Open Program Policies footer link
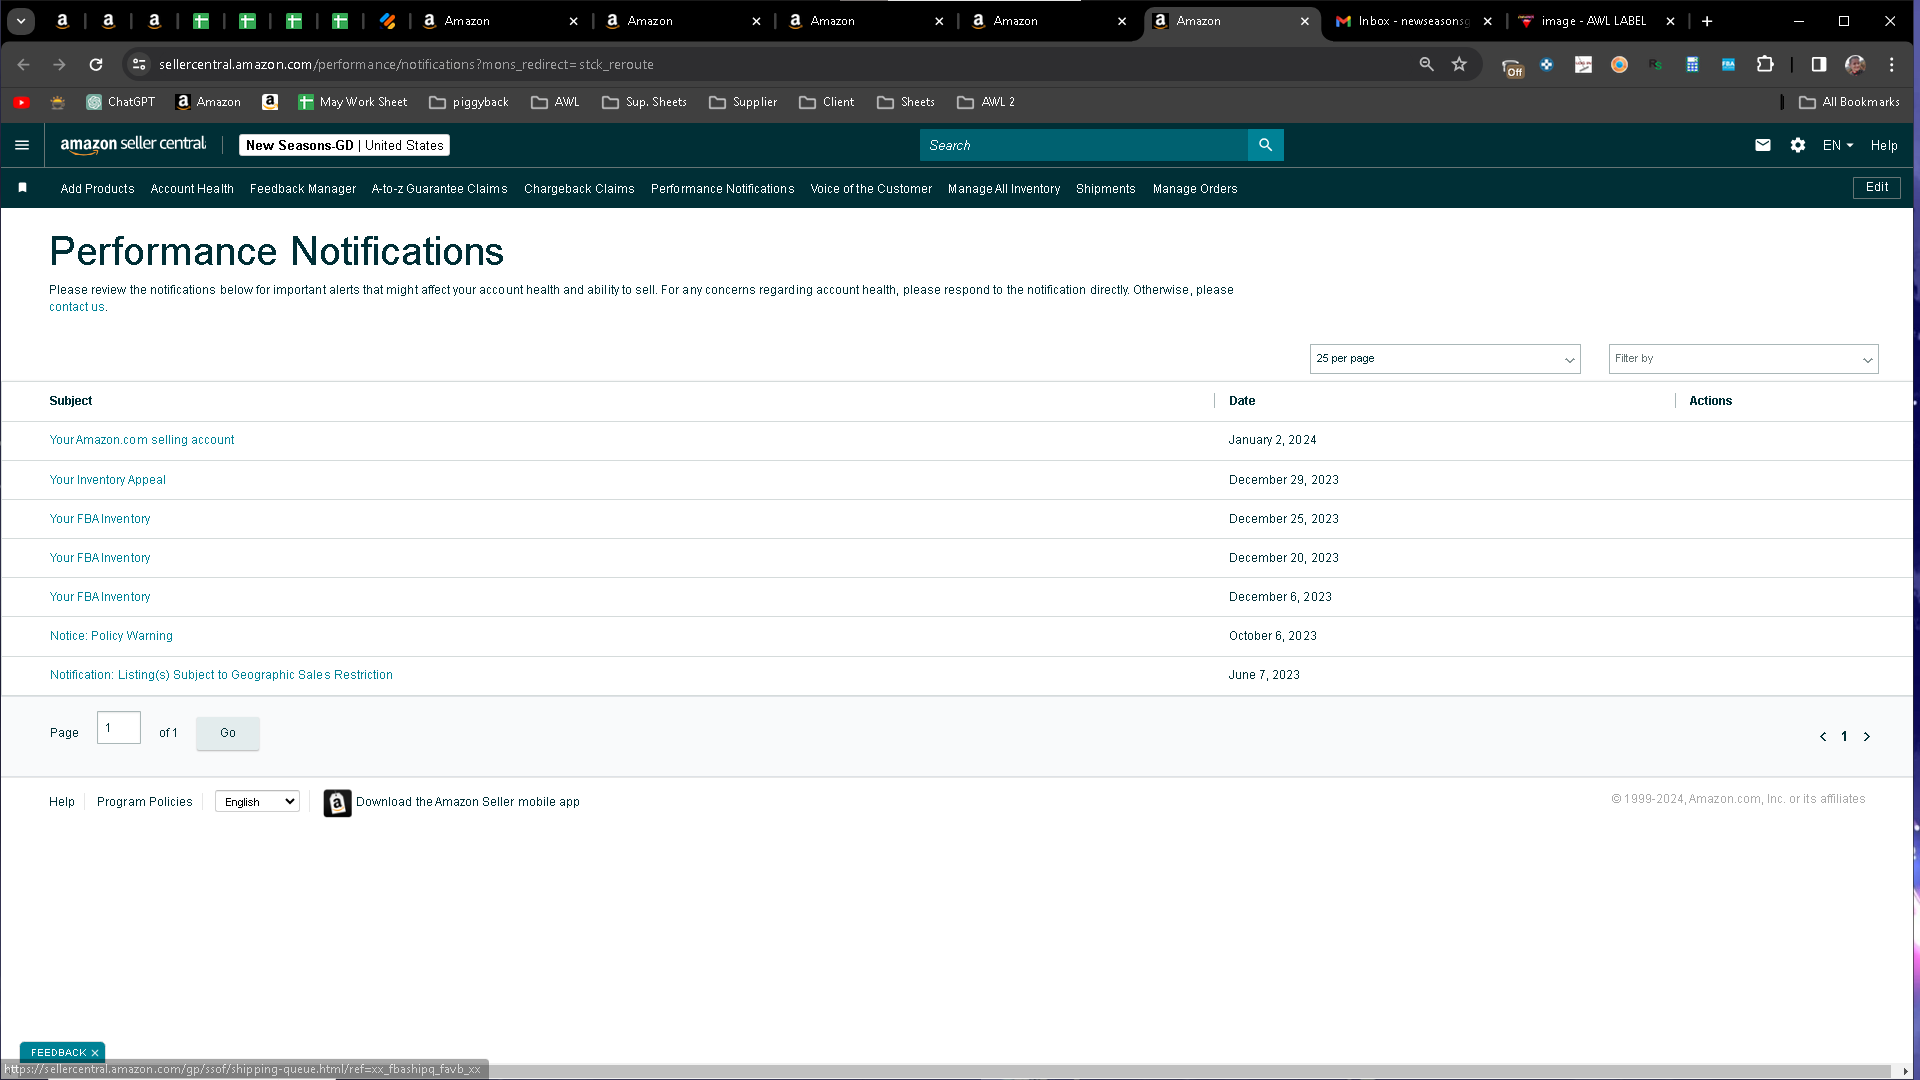Screen dimensions: 1920x1080 (145, 802)
